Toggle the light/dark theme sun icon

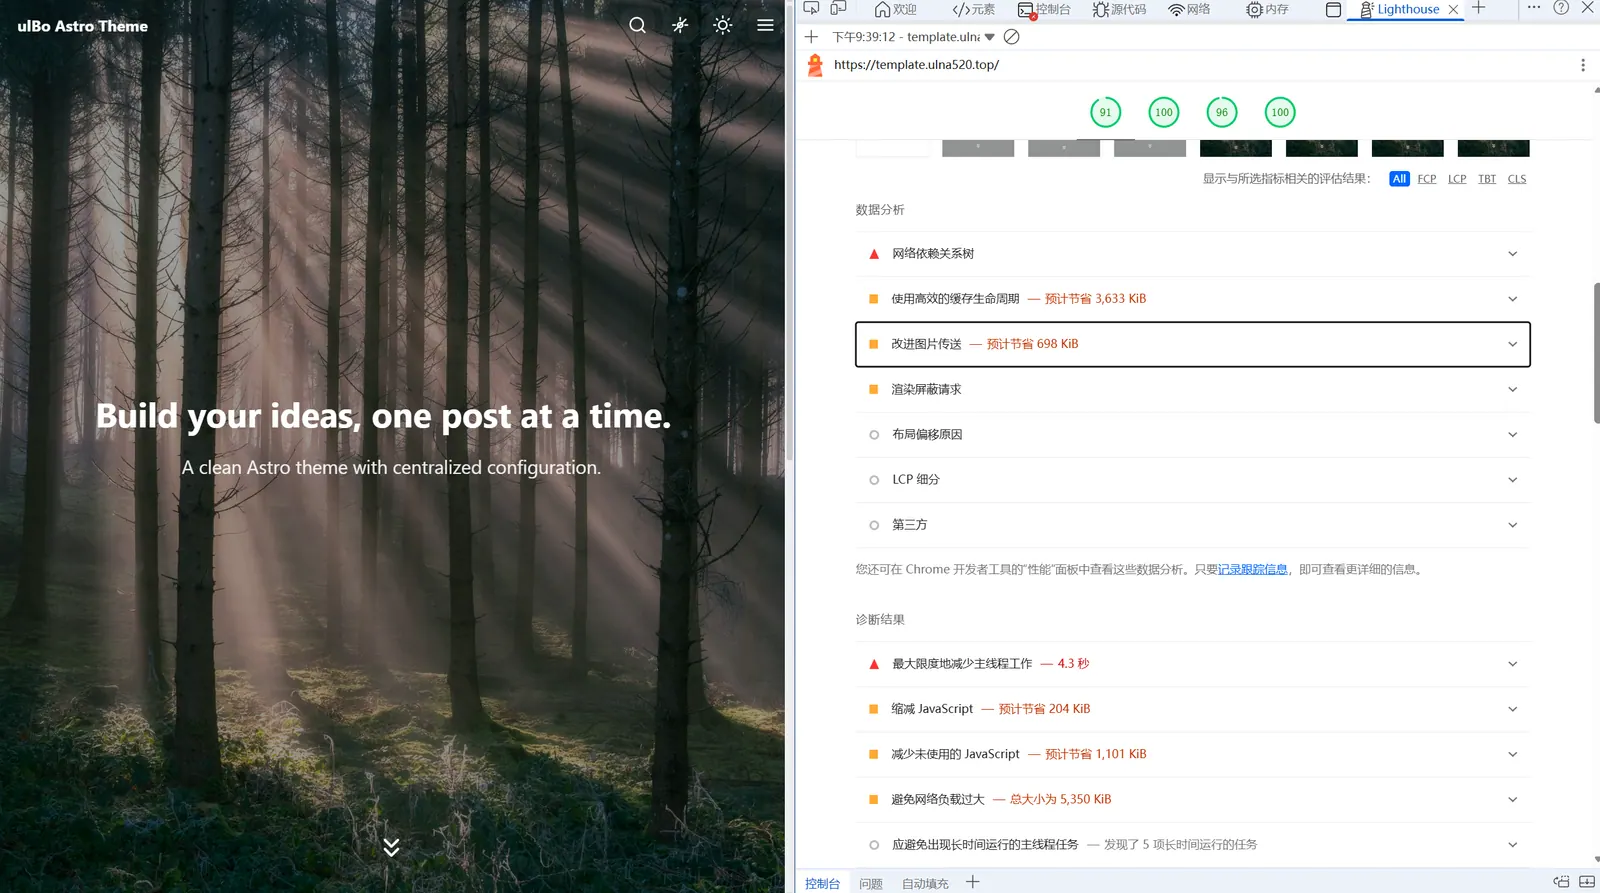(x=722, y=26)
